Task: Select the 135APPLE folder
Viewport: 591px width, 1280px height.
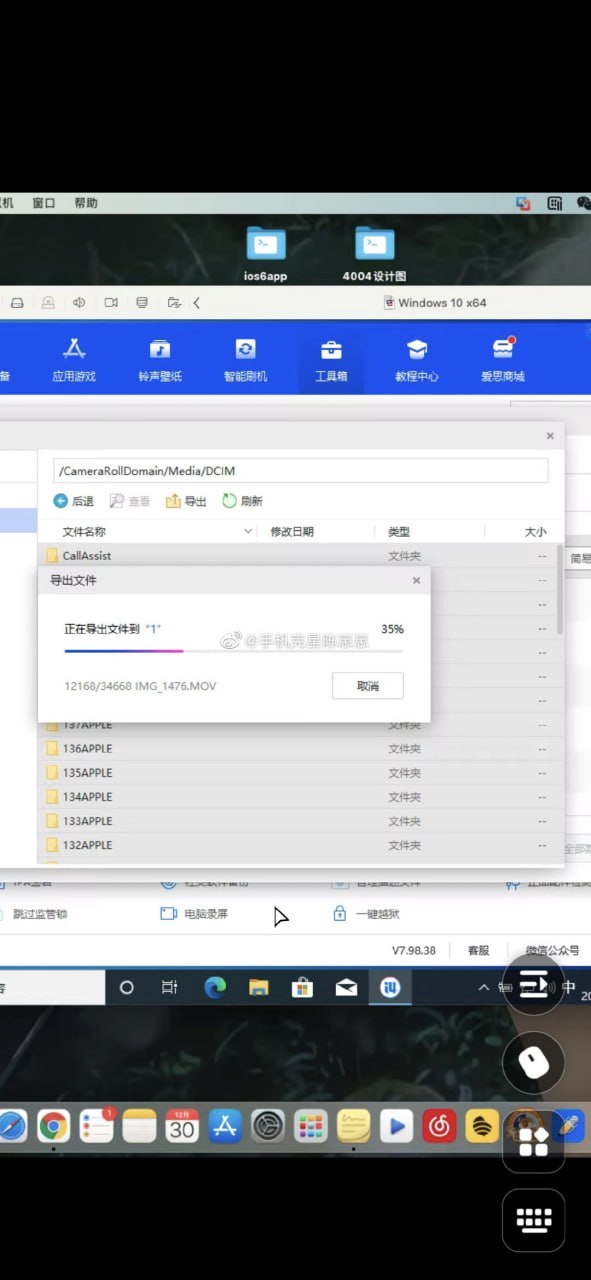Action: pyautogui.click(x=298, y=772)
